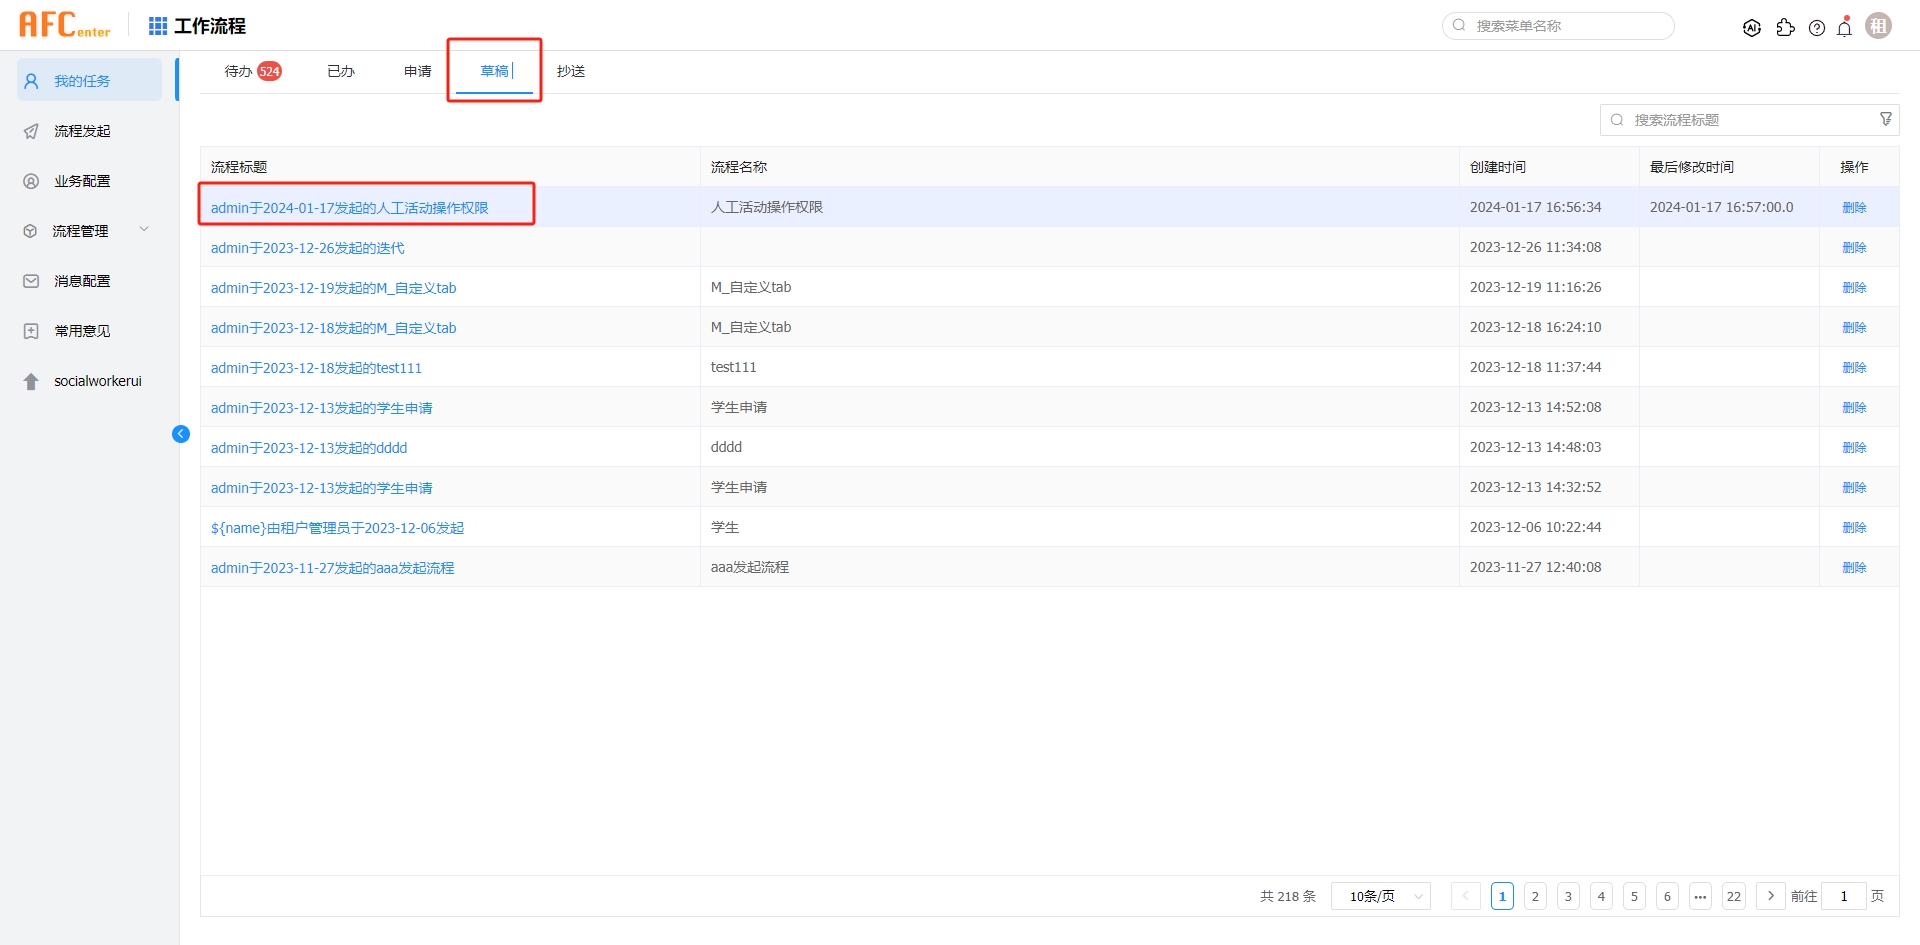Switch to the 待办 tab
Screen dimensions: 1920x945
[240, 71]
